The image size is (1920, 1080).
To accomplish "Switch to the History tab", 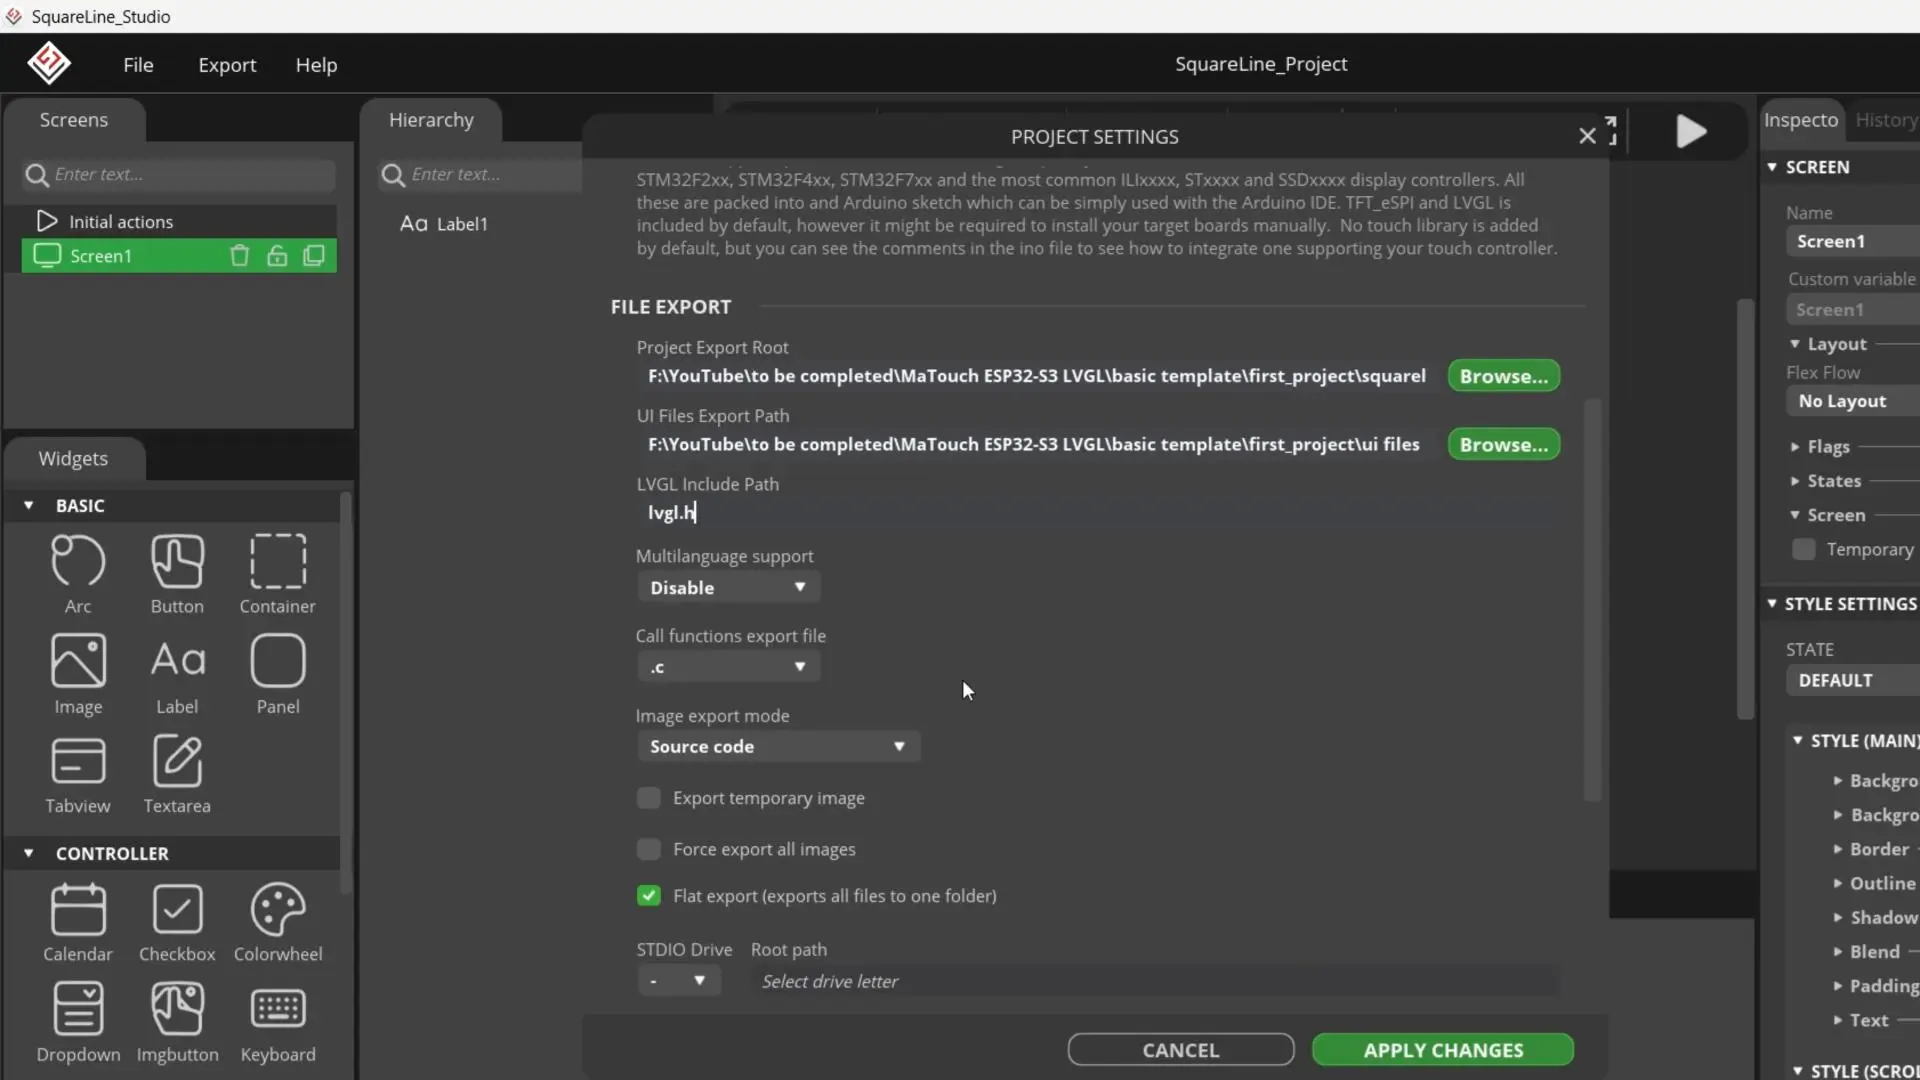I will click(1886, 120).
